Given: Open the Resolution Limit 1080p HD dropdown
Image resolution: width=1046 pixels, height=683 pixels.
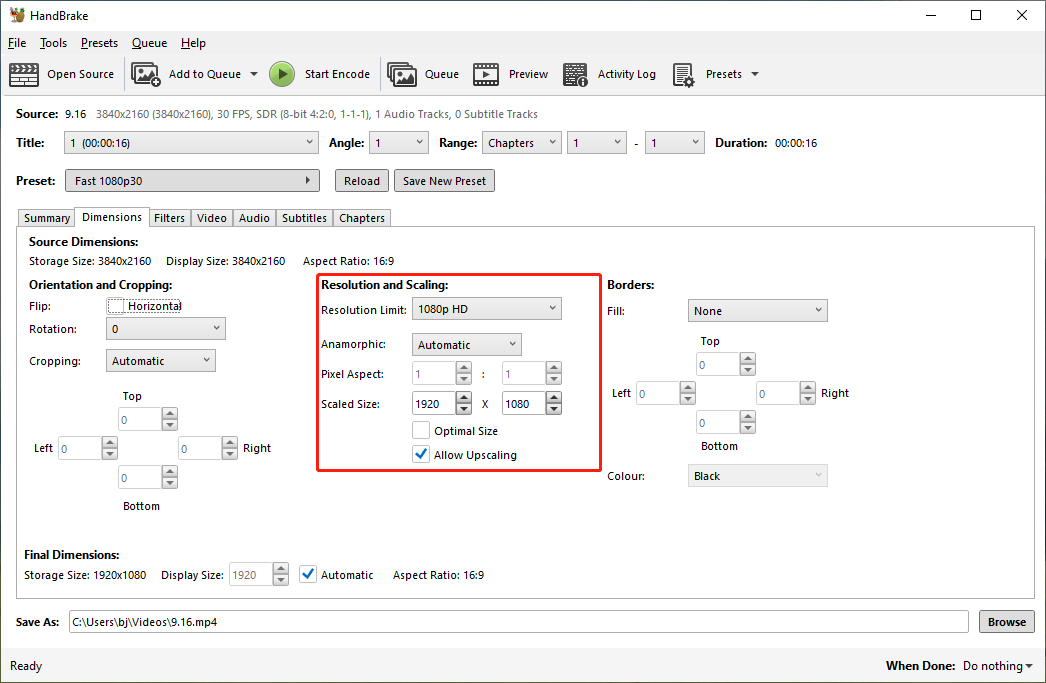Looking at the screenshot, I should click(x=486, y=309).
